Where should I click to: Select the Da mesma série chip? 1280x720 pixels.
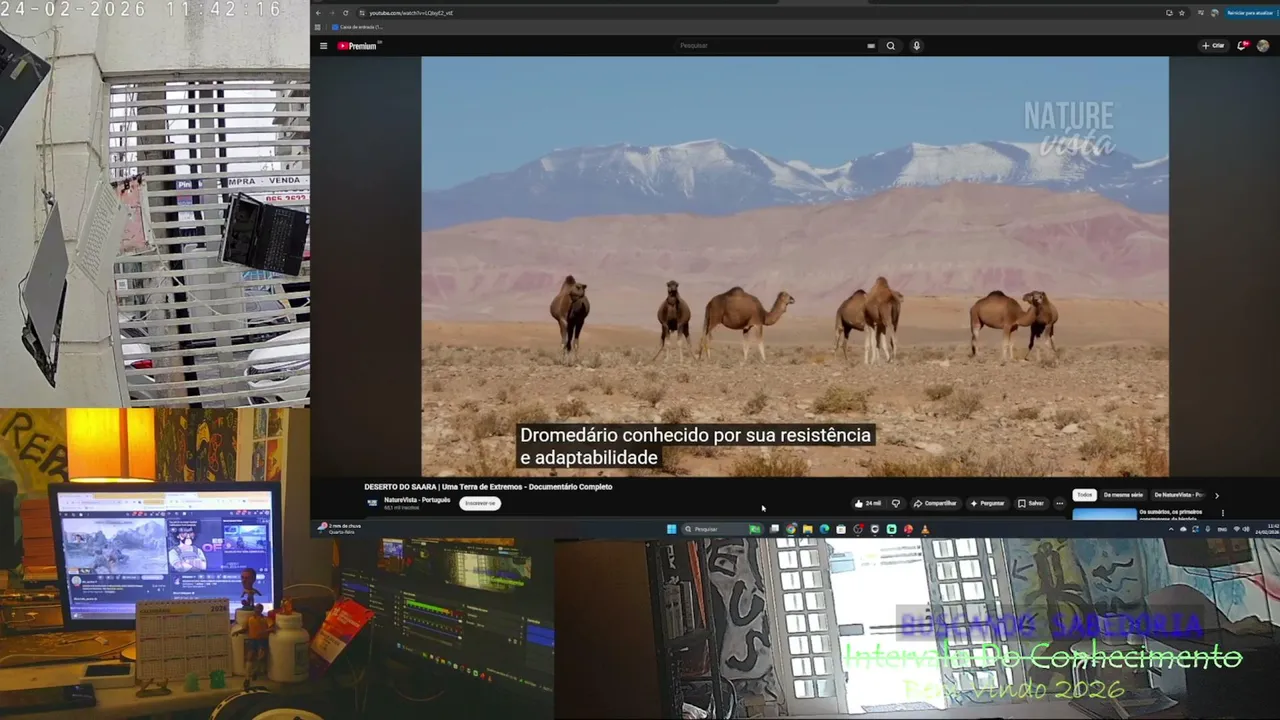point(1123,495)
